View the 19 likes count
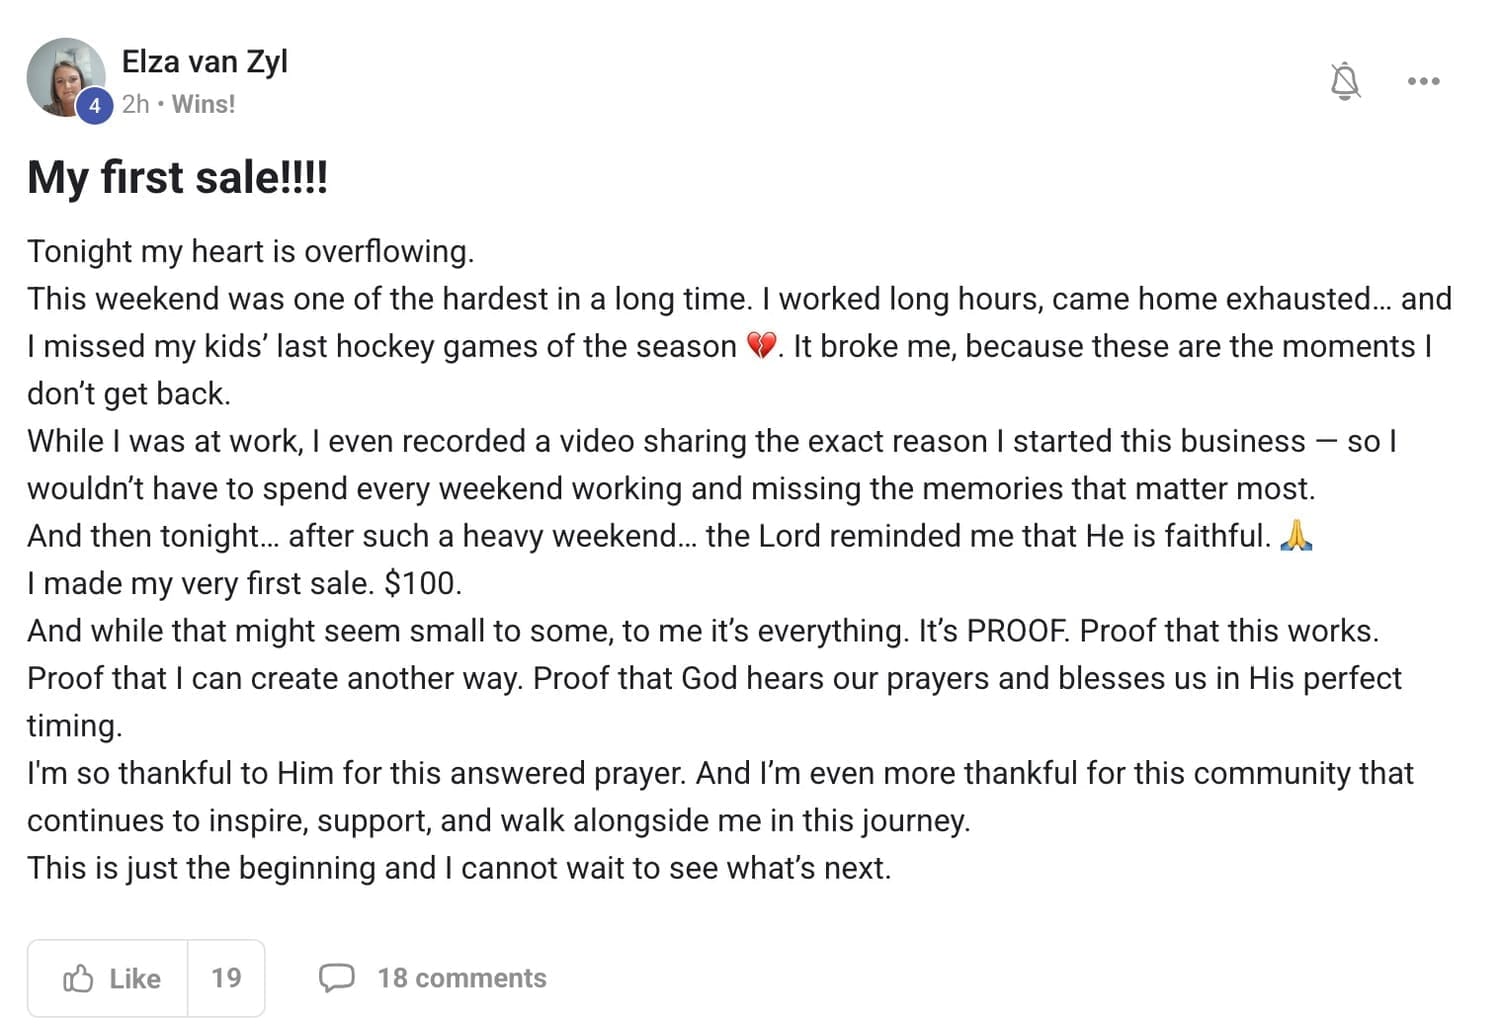 pyautogui.click(x=226, y=978)
